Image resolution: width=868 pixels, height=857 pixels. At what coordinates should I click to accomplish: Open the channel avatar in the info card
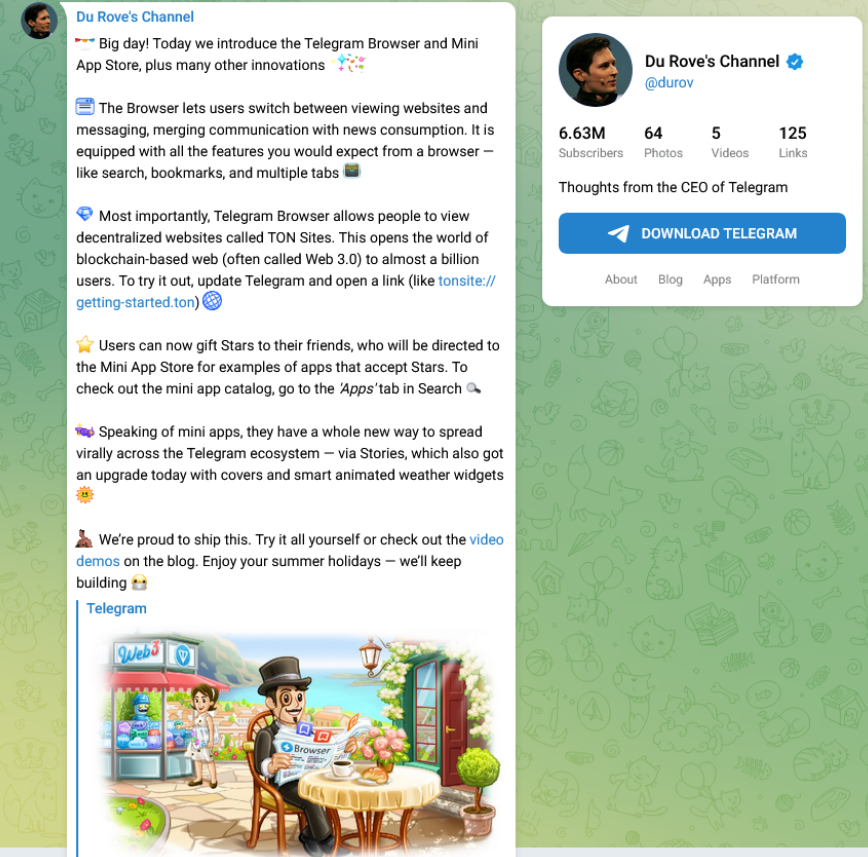pos(595,70)
